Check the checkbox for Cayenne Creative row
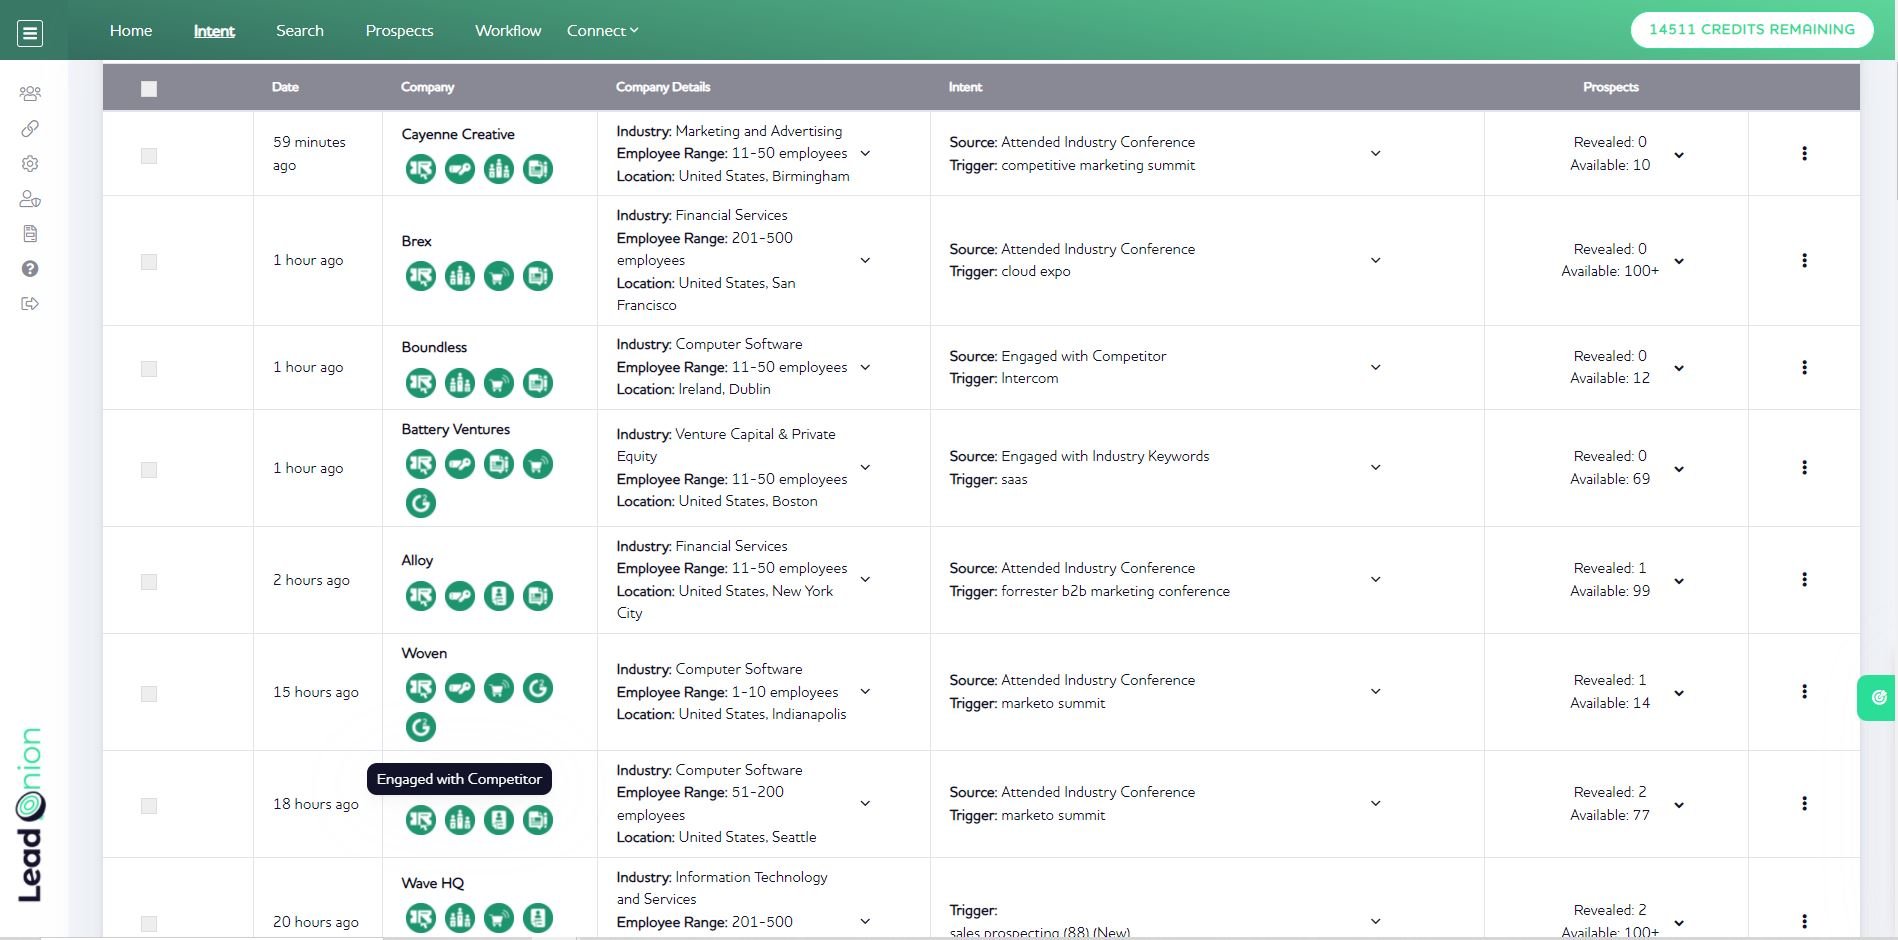Viewport: 1898px width, 940px height. click(149, 156)
